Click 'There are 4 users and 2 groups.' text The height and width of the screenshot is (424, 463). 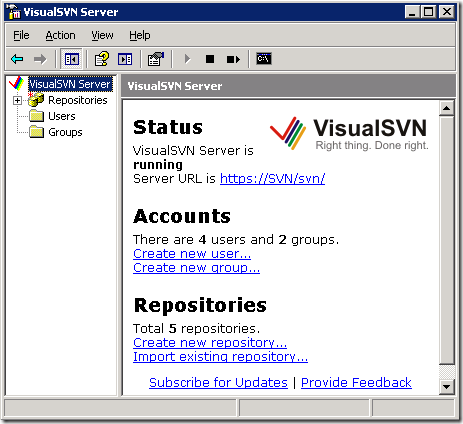(236, 239)
